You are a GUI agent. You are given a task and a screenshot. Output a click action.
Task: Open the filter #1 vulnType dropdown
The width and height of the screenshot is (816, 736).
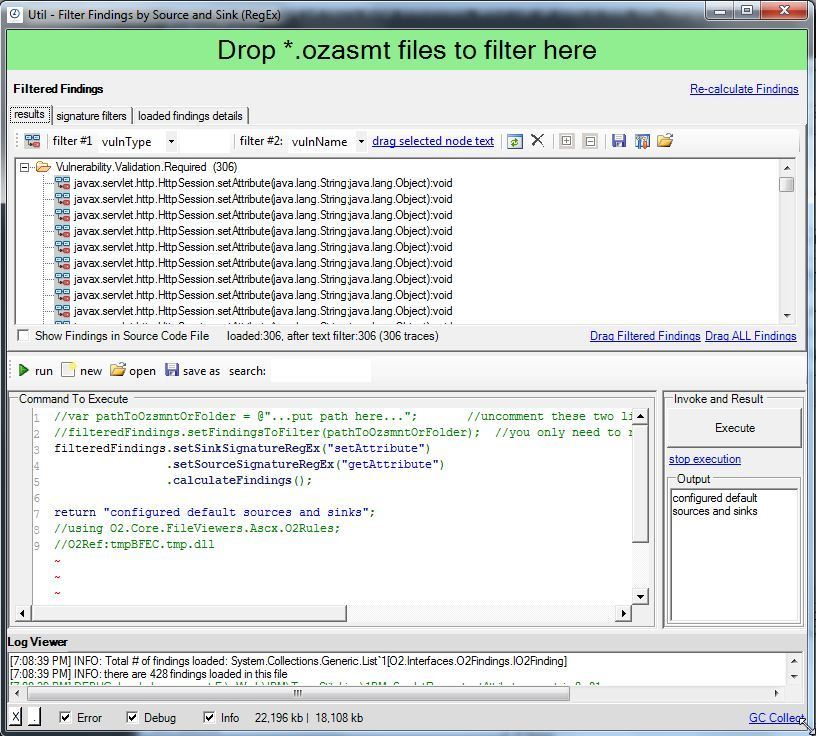(x=171, y=142)
